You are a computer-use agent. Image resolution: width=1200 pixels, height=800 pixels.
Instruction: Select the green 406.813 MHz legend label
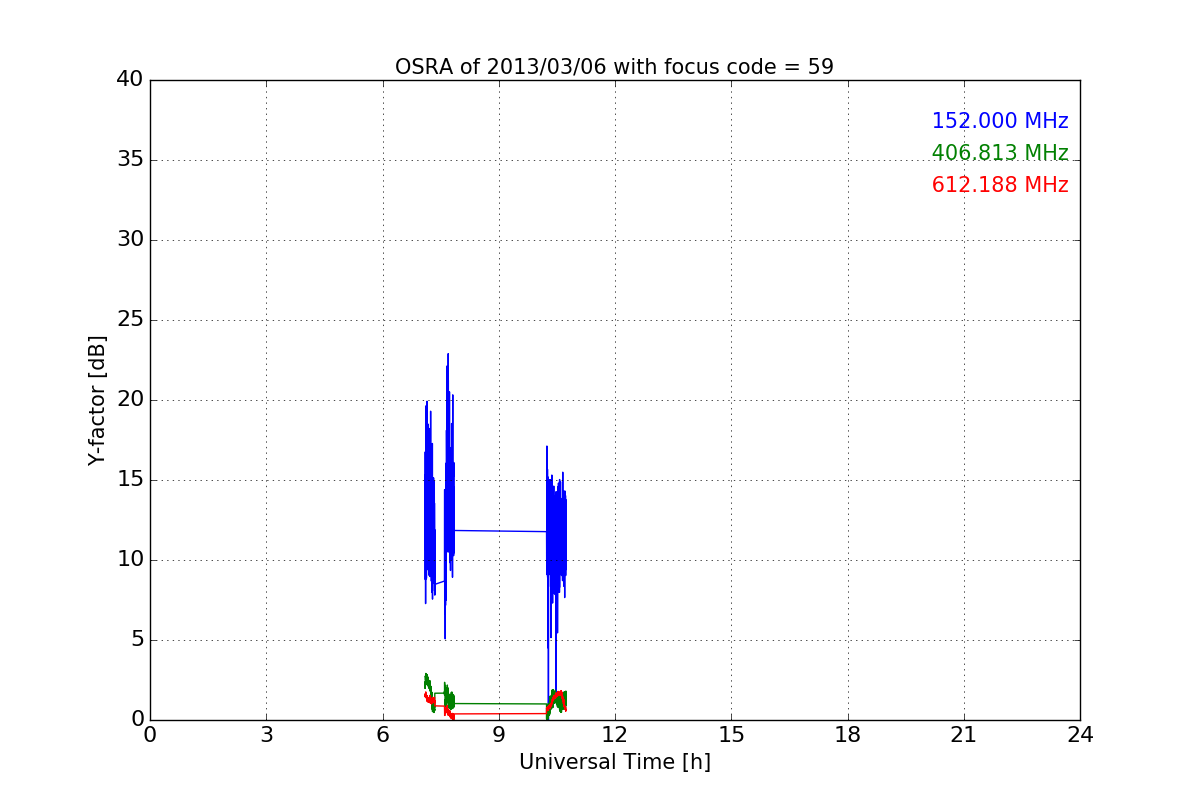(1000, 153)
